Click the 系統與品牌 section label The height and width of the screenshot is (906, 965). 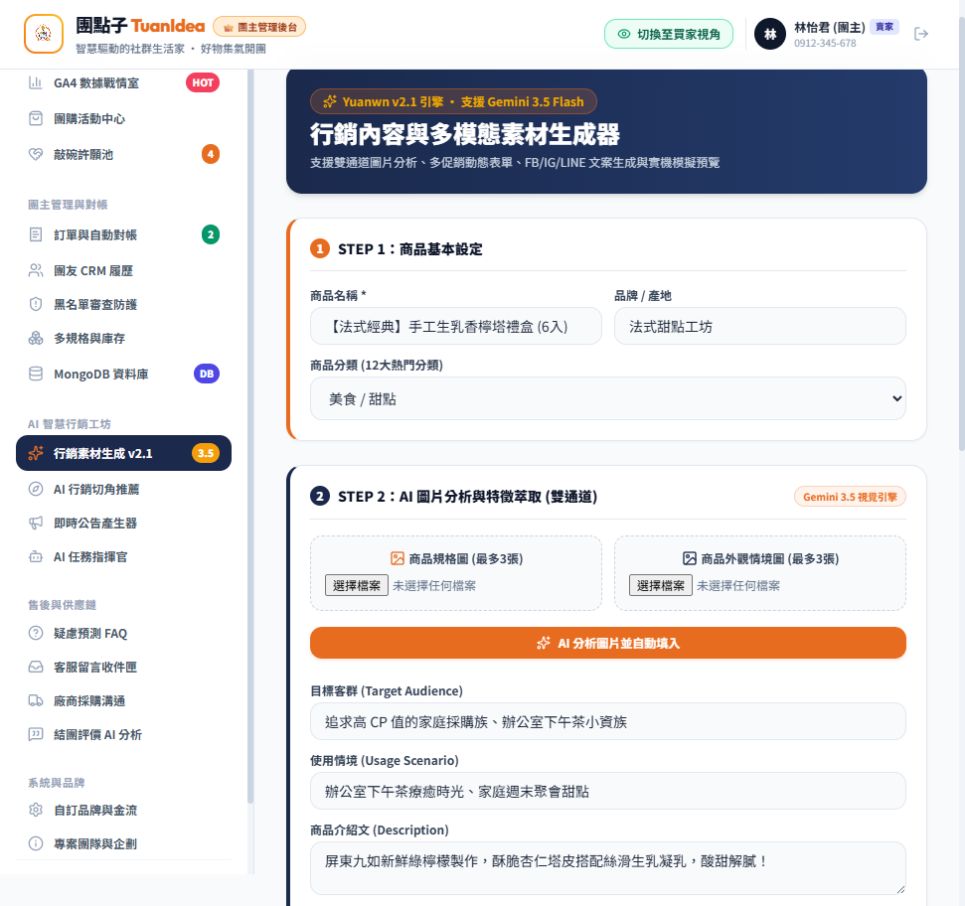[56, 783]
